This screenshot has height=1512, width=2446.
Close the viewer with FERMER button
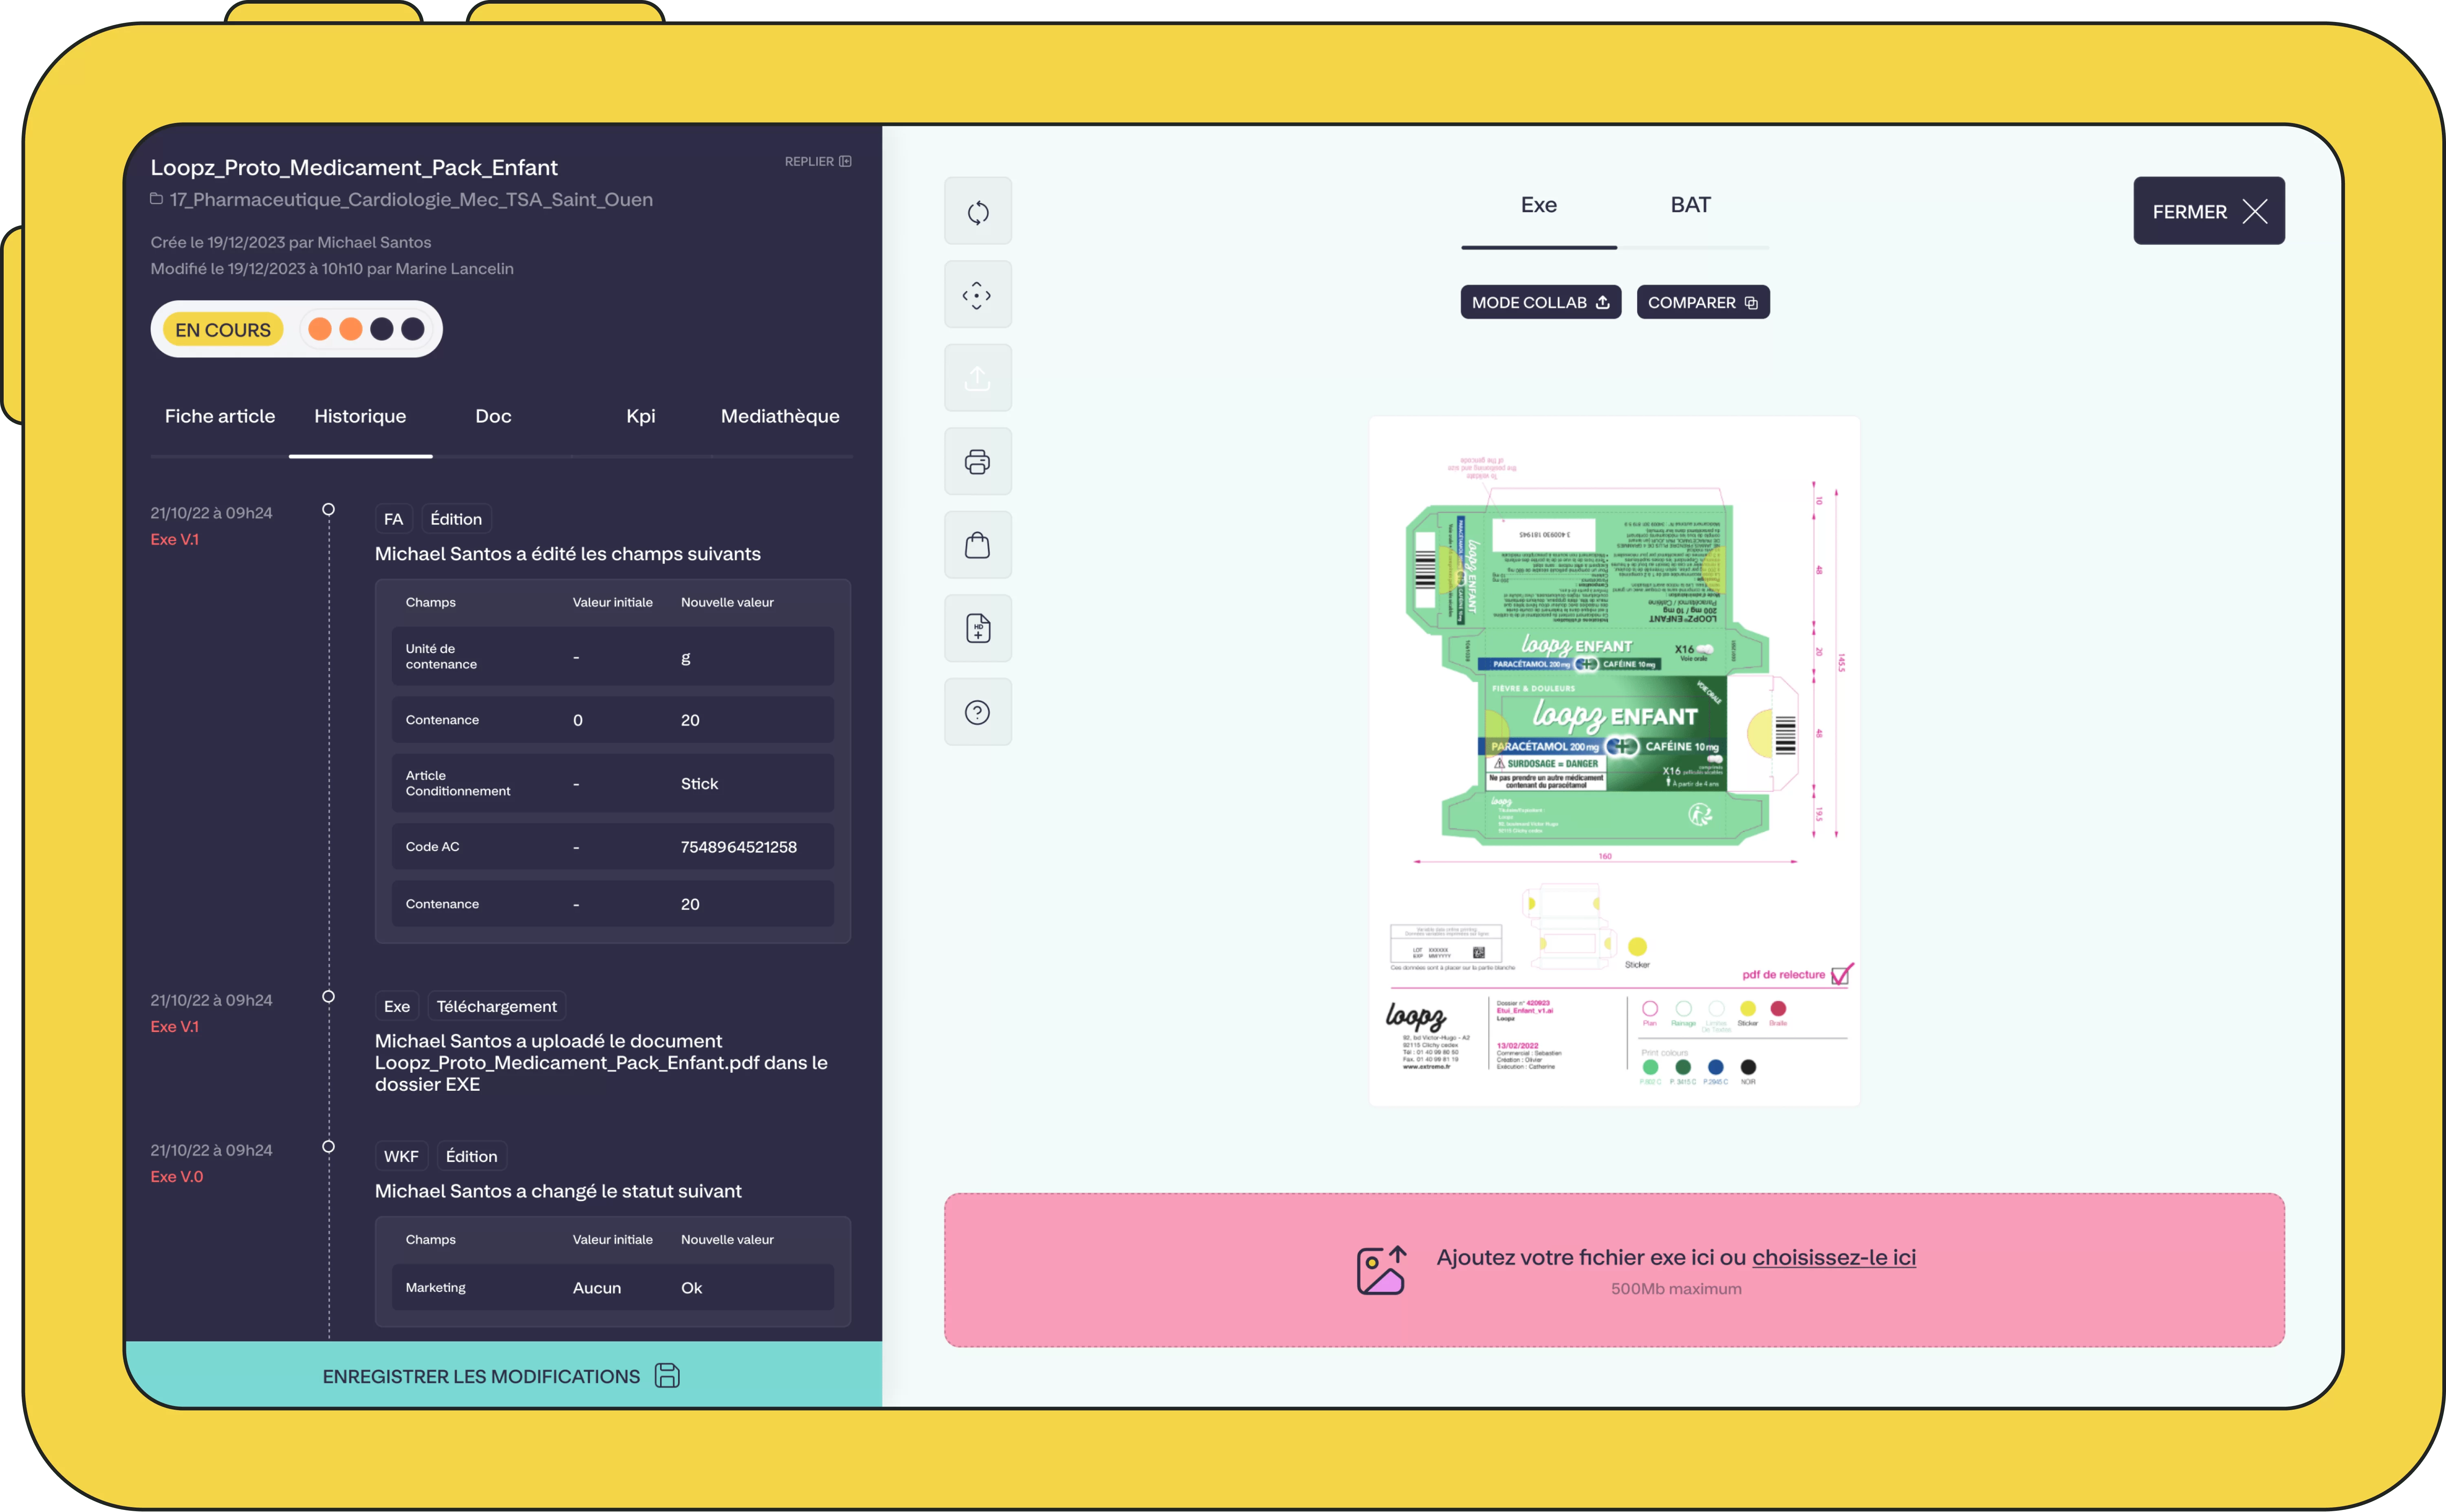pos(2208,211)
